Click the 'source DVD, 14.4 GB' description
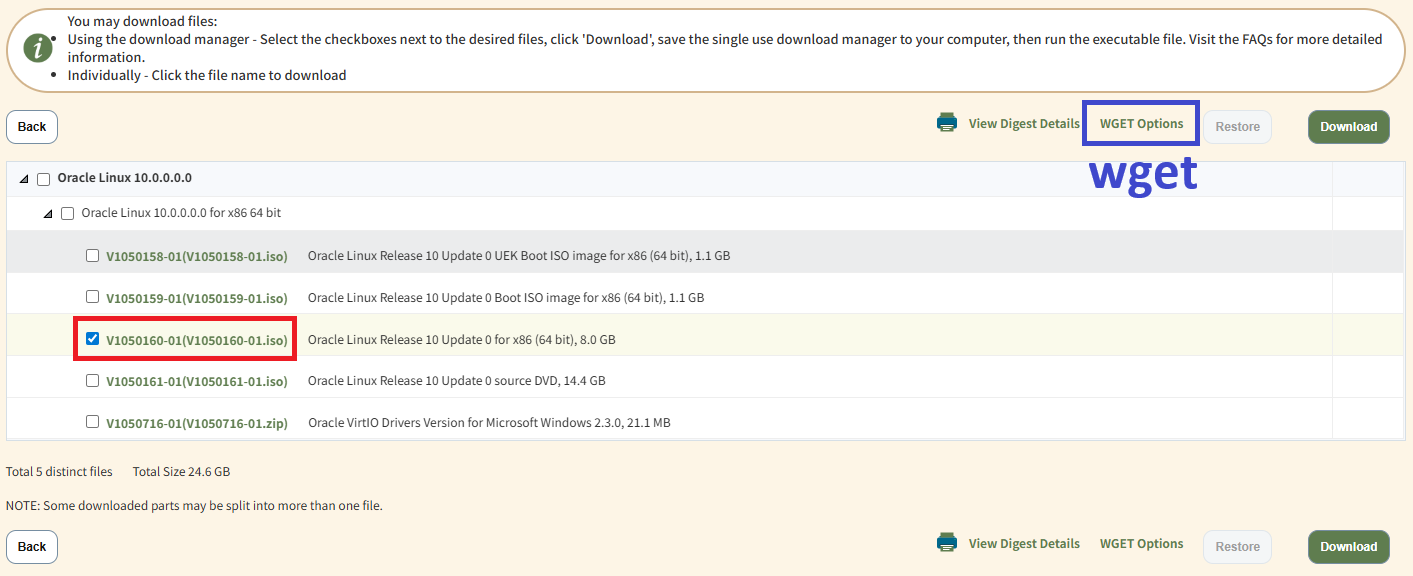This screenshot has height=576, width=1413. 457,381
